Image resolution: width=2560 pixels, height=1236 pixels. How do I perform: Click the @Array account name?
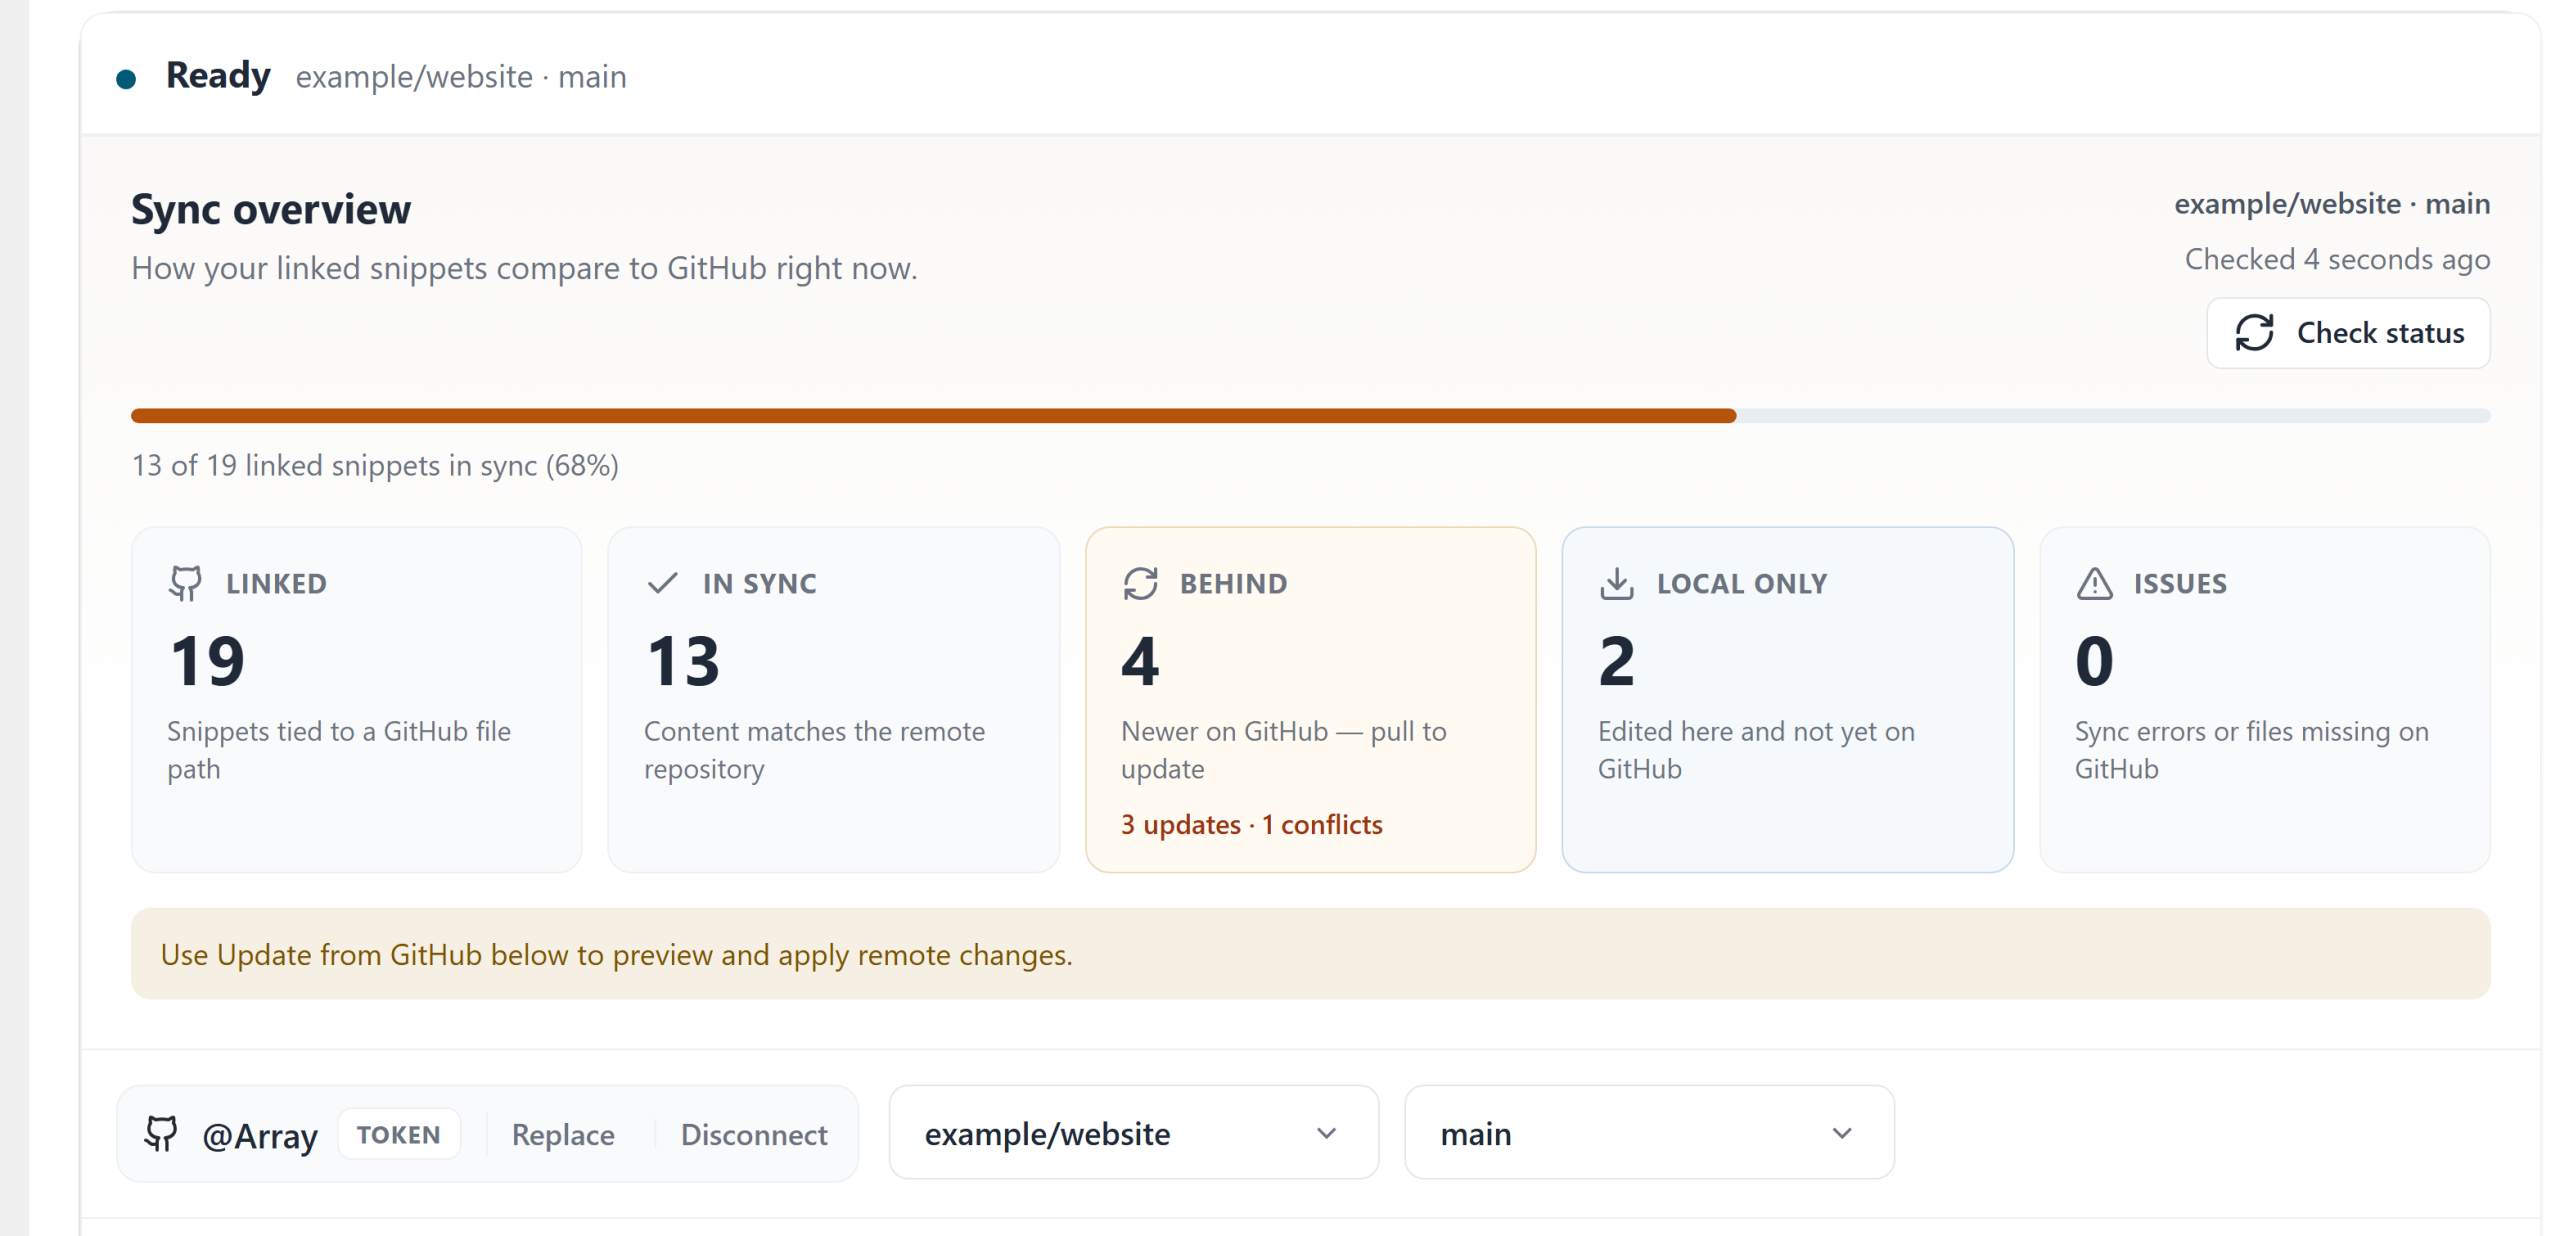260,1135
